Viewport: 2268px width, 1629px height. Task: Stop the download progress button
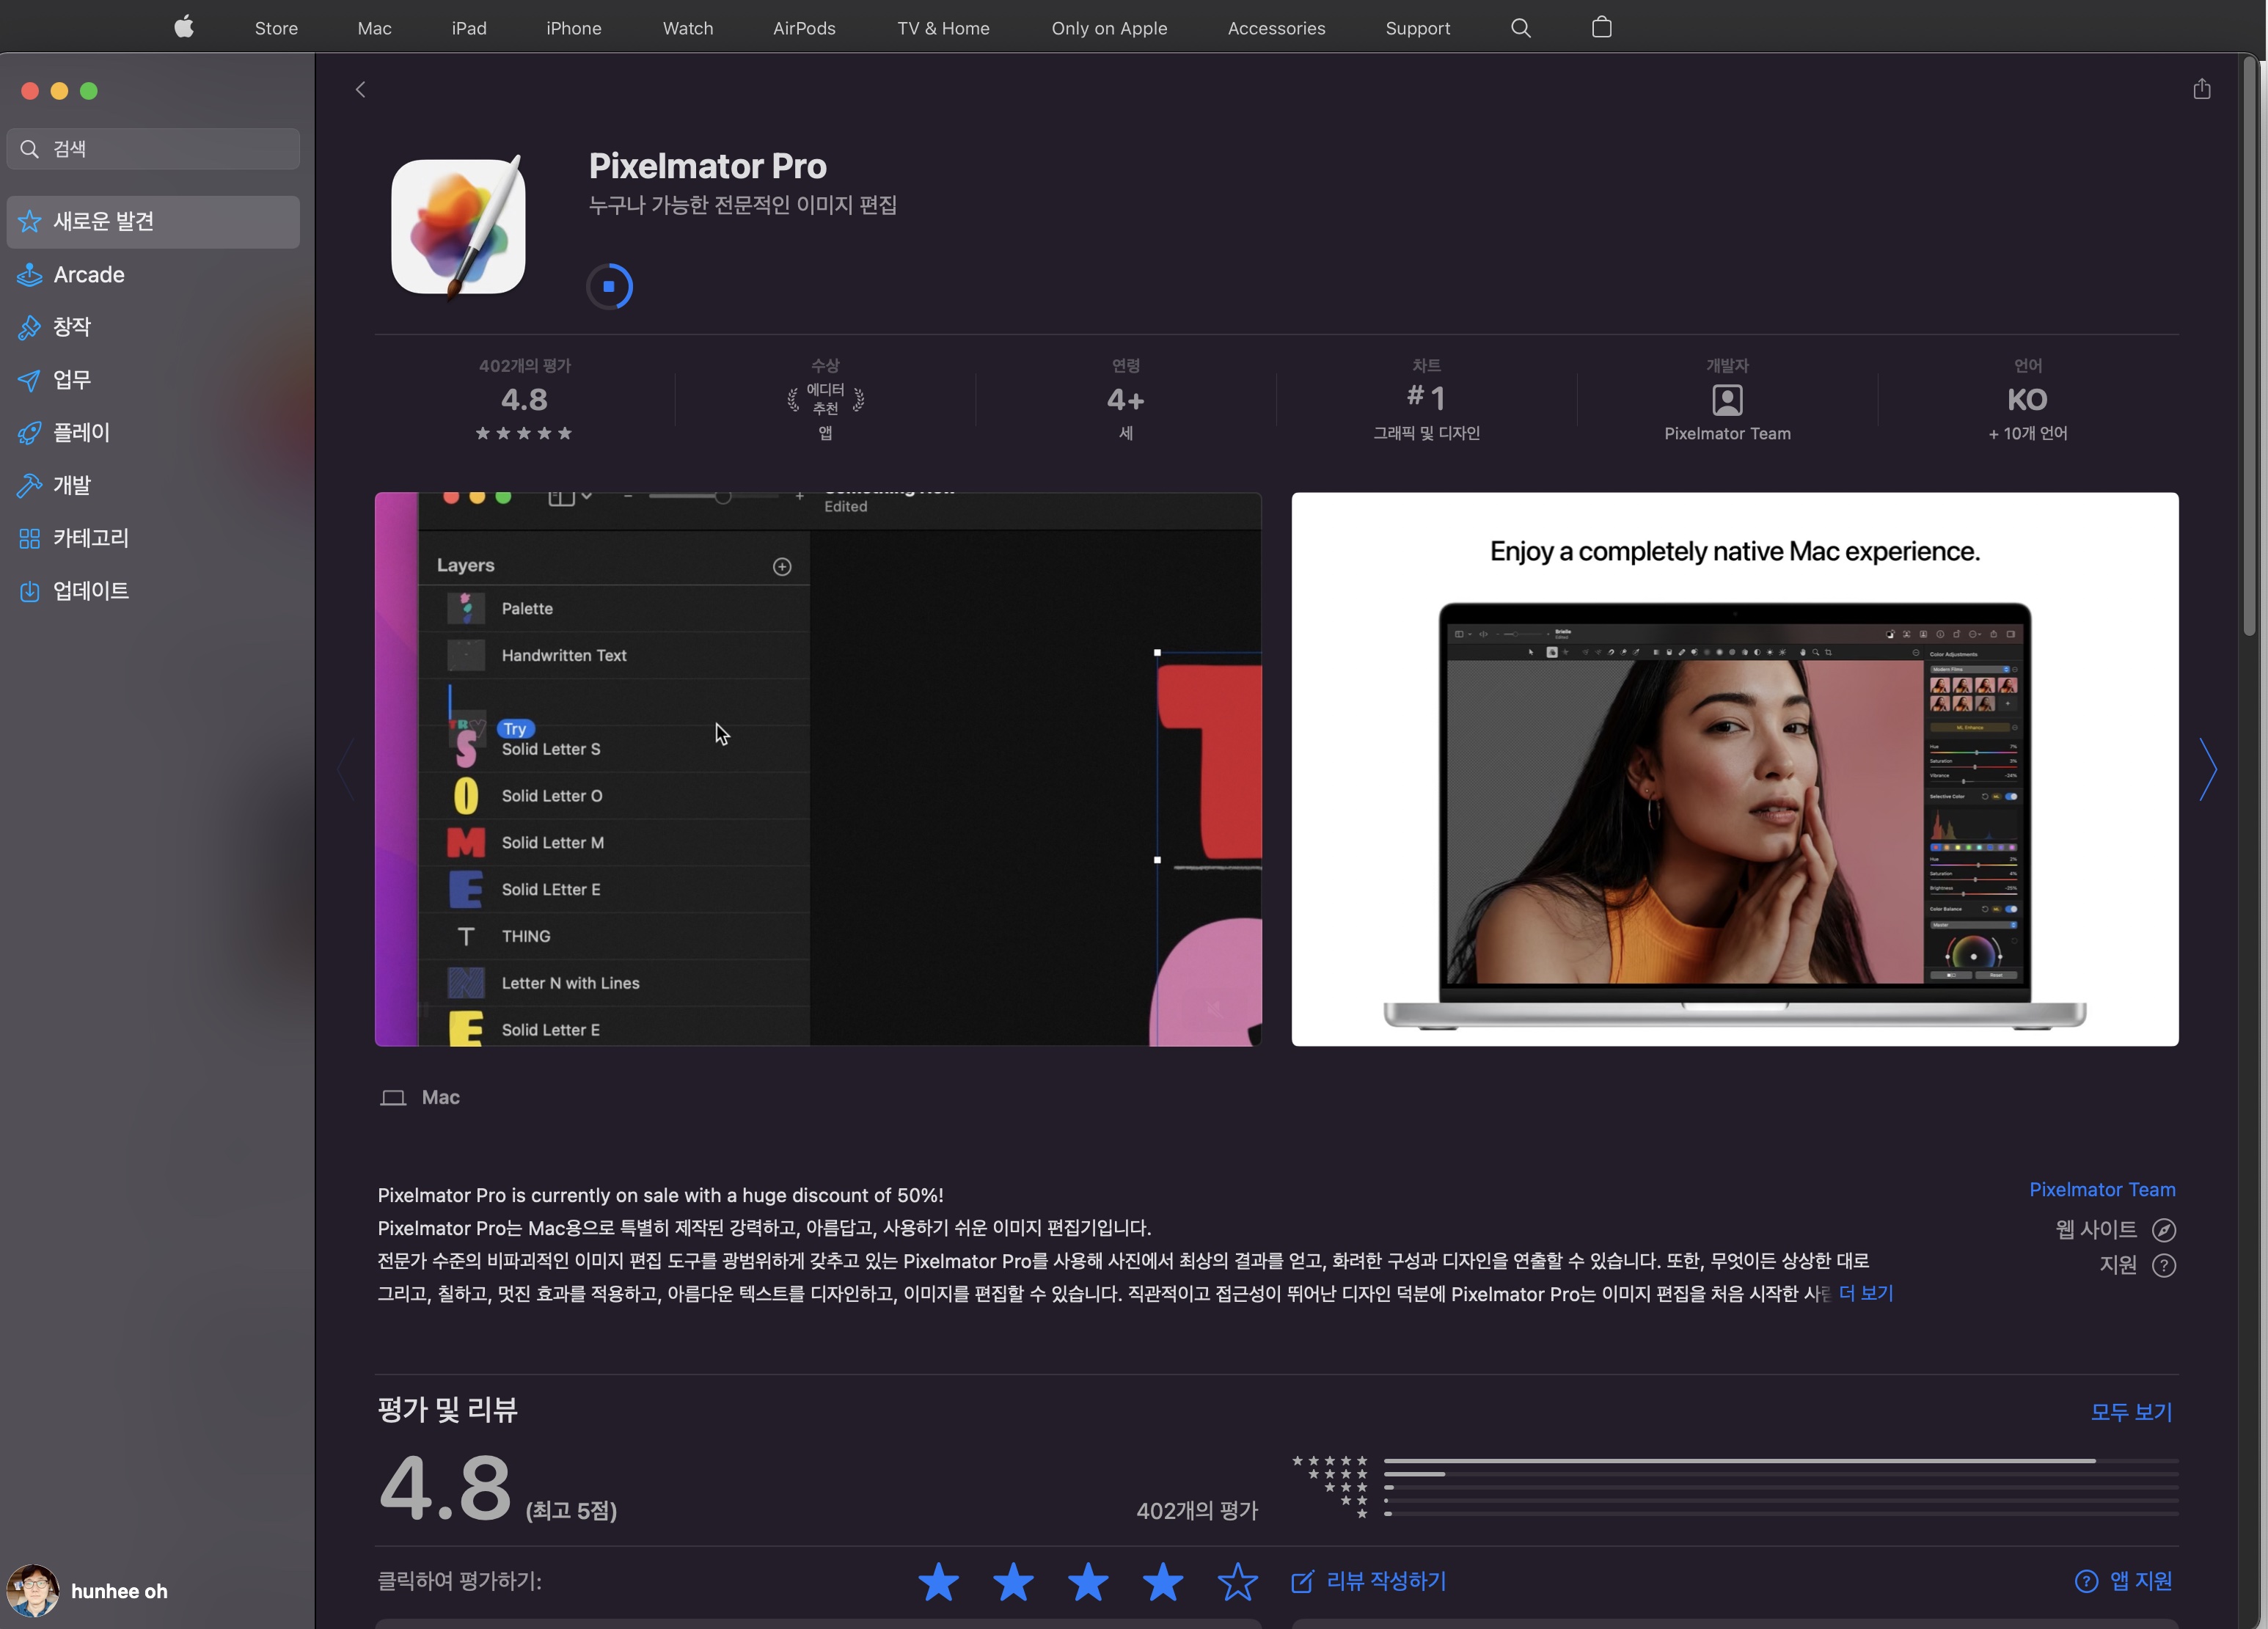pos(609,287)
